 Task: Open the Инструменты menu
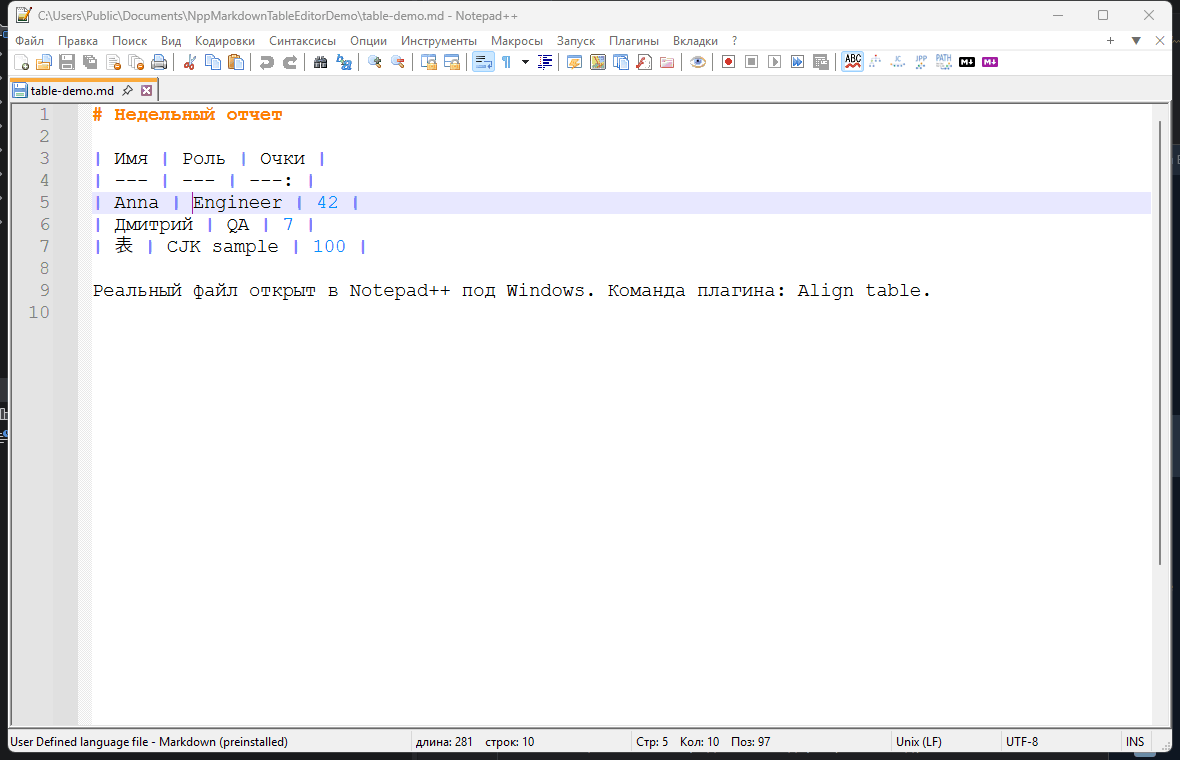pyautogui.click(x=439, y=41)
